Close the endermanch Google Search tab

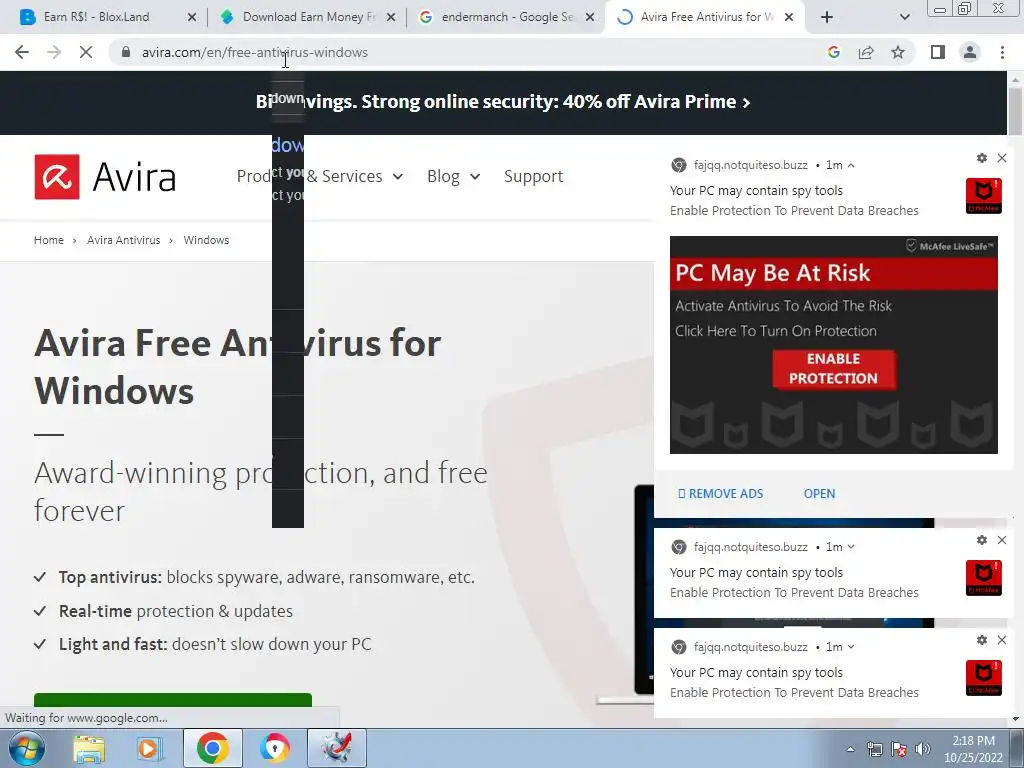click(x=590, y=17)
